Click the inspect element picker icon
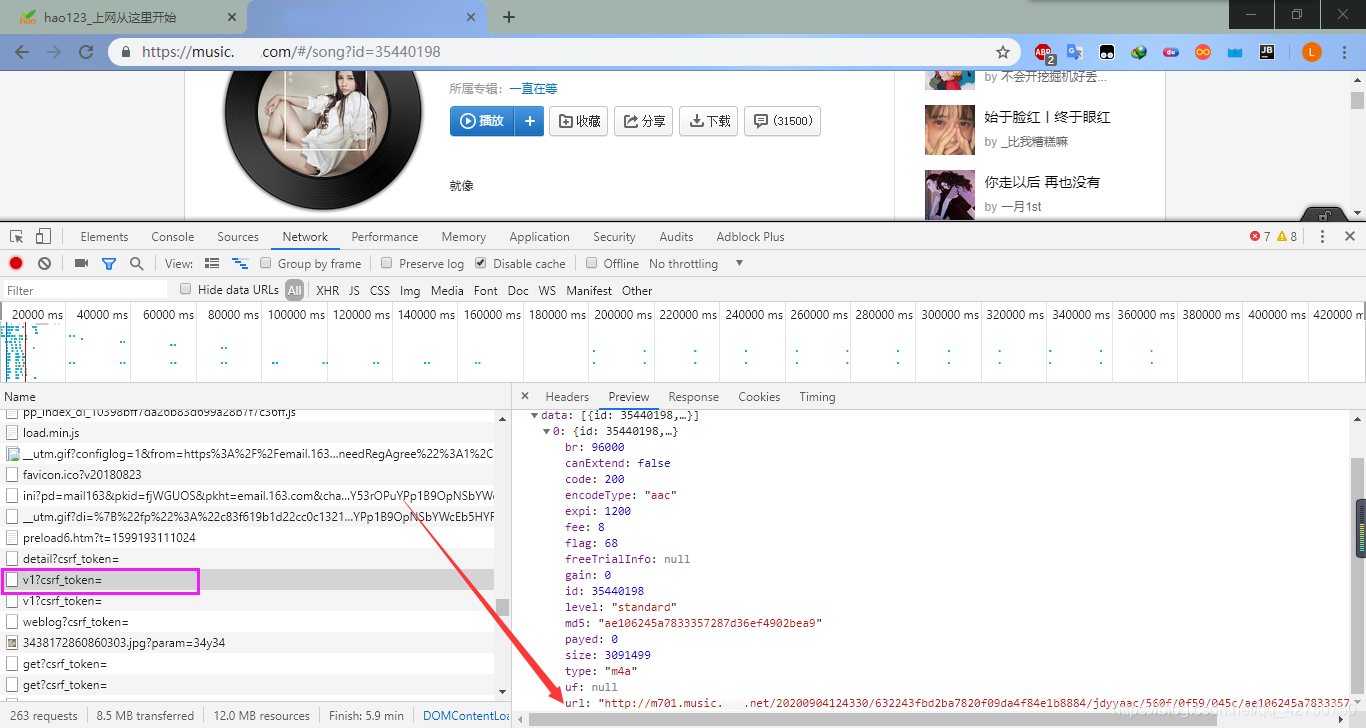 [17, 237]
